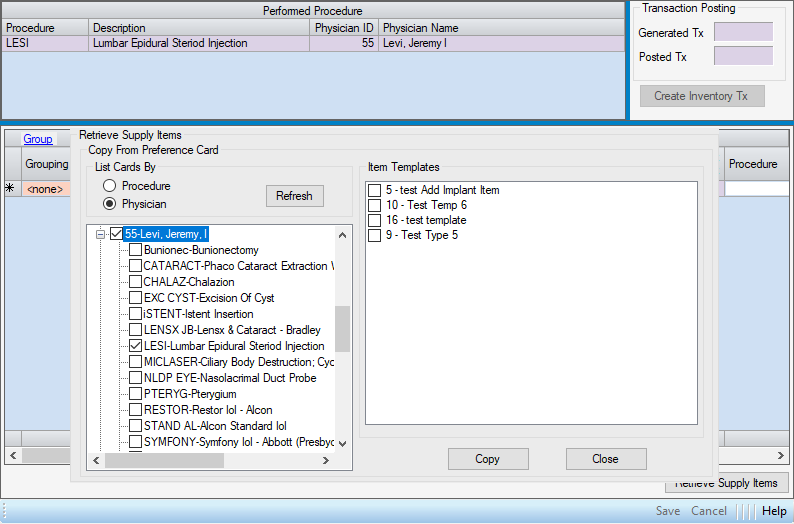The height and width of the screenshot is (524, 794).
Task: Check the 5 - test Add Implant Item template
Action: [374, 190]
